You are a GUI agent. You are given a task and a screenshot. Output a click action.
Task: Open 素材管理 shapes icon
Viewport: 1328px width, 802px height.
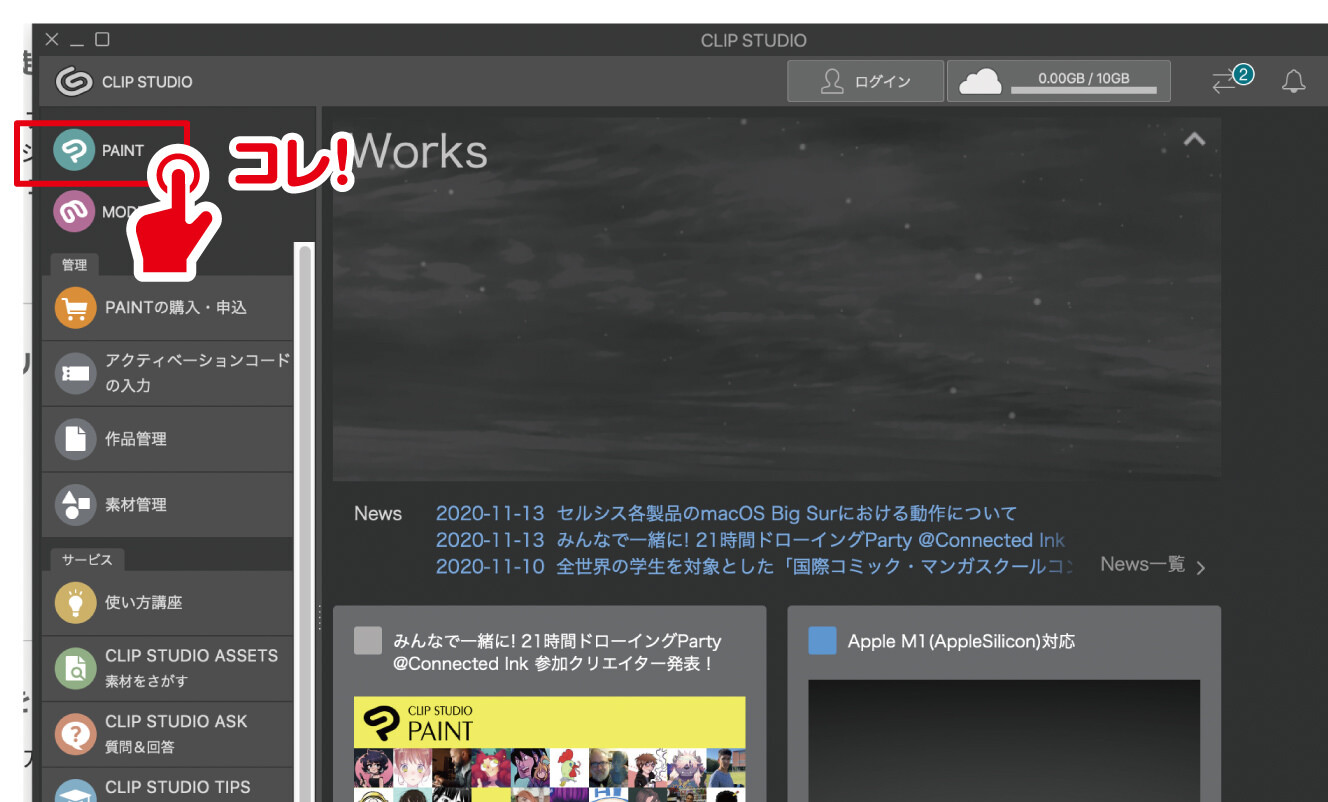click(75, 505)
